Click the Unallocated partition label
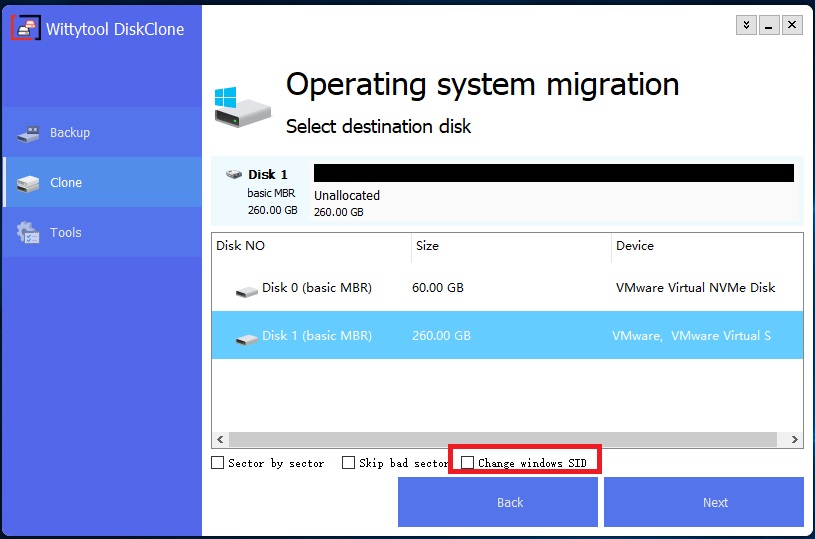 coord(347,195)
